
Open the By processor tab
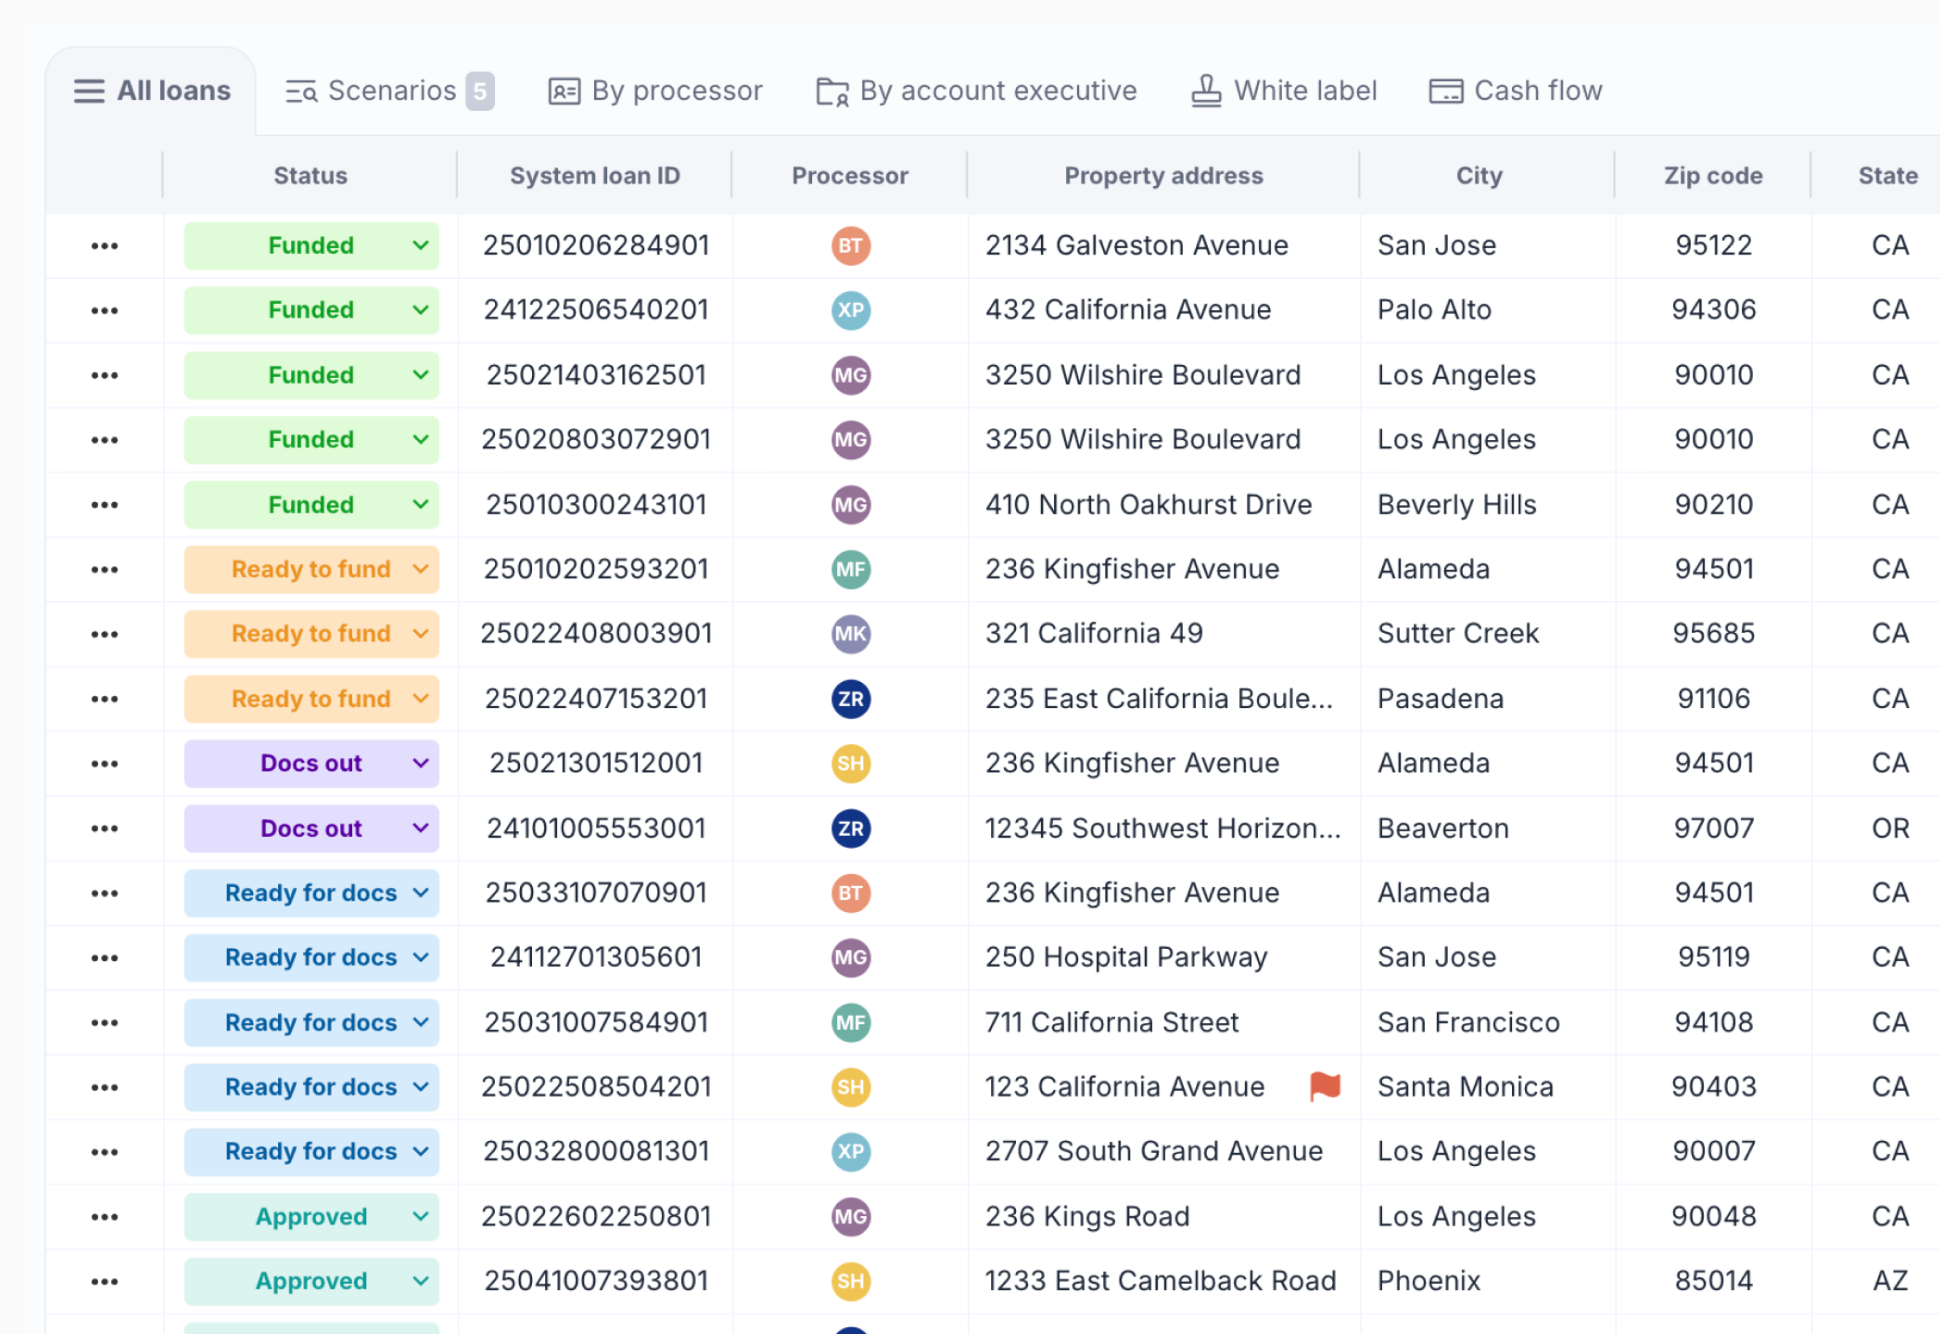coord(655,91)
